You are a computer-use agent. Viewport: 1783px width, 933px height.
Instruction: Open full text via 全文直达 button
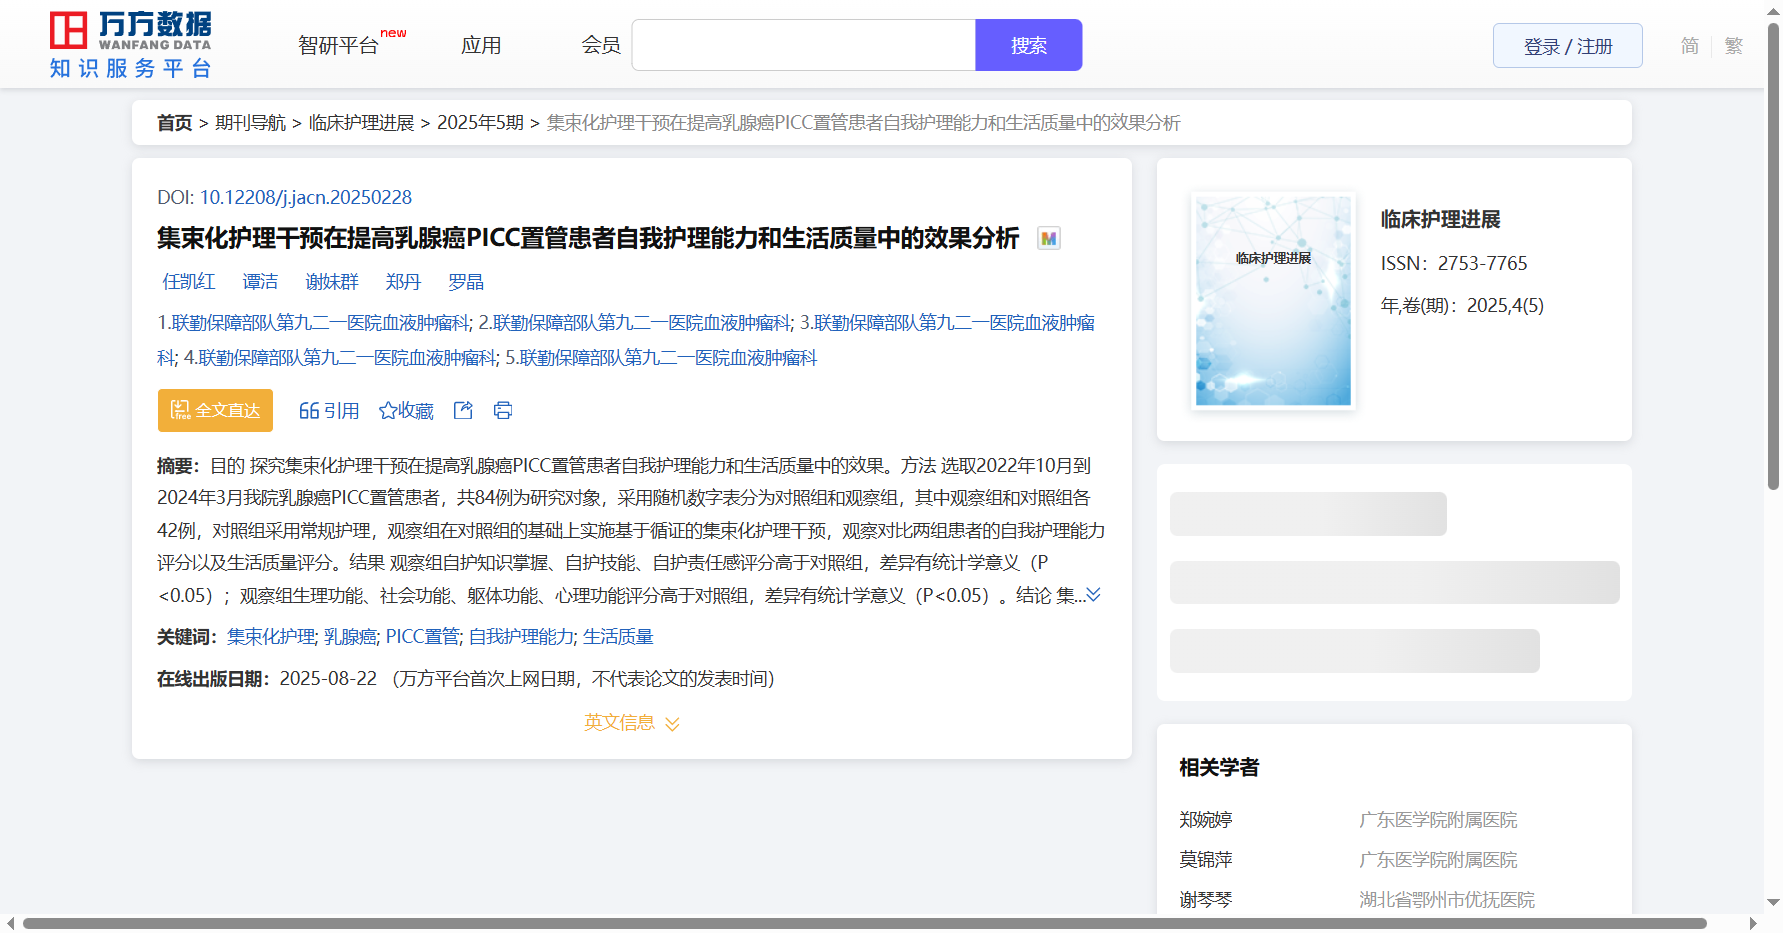(x=215, y=410)
